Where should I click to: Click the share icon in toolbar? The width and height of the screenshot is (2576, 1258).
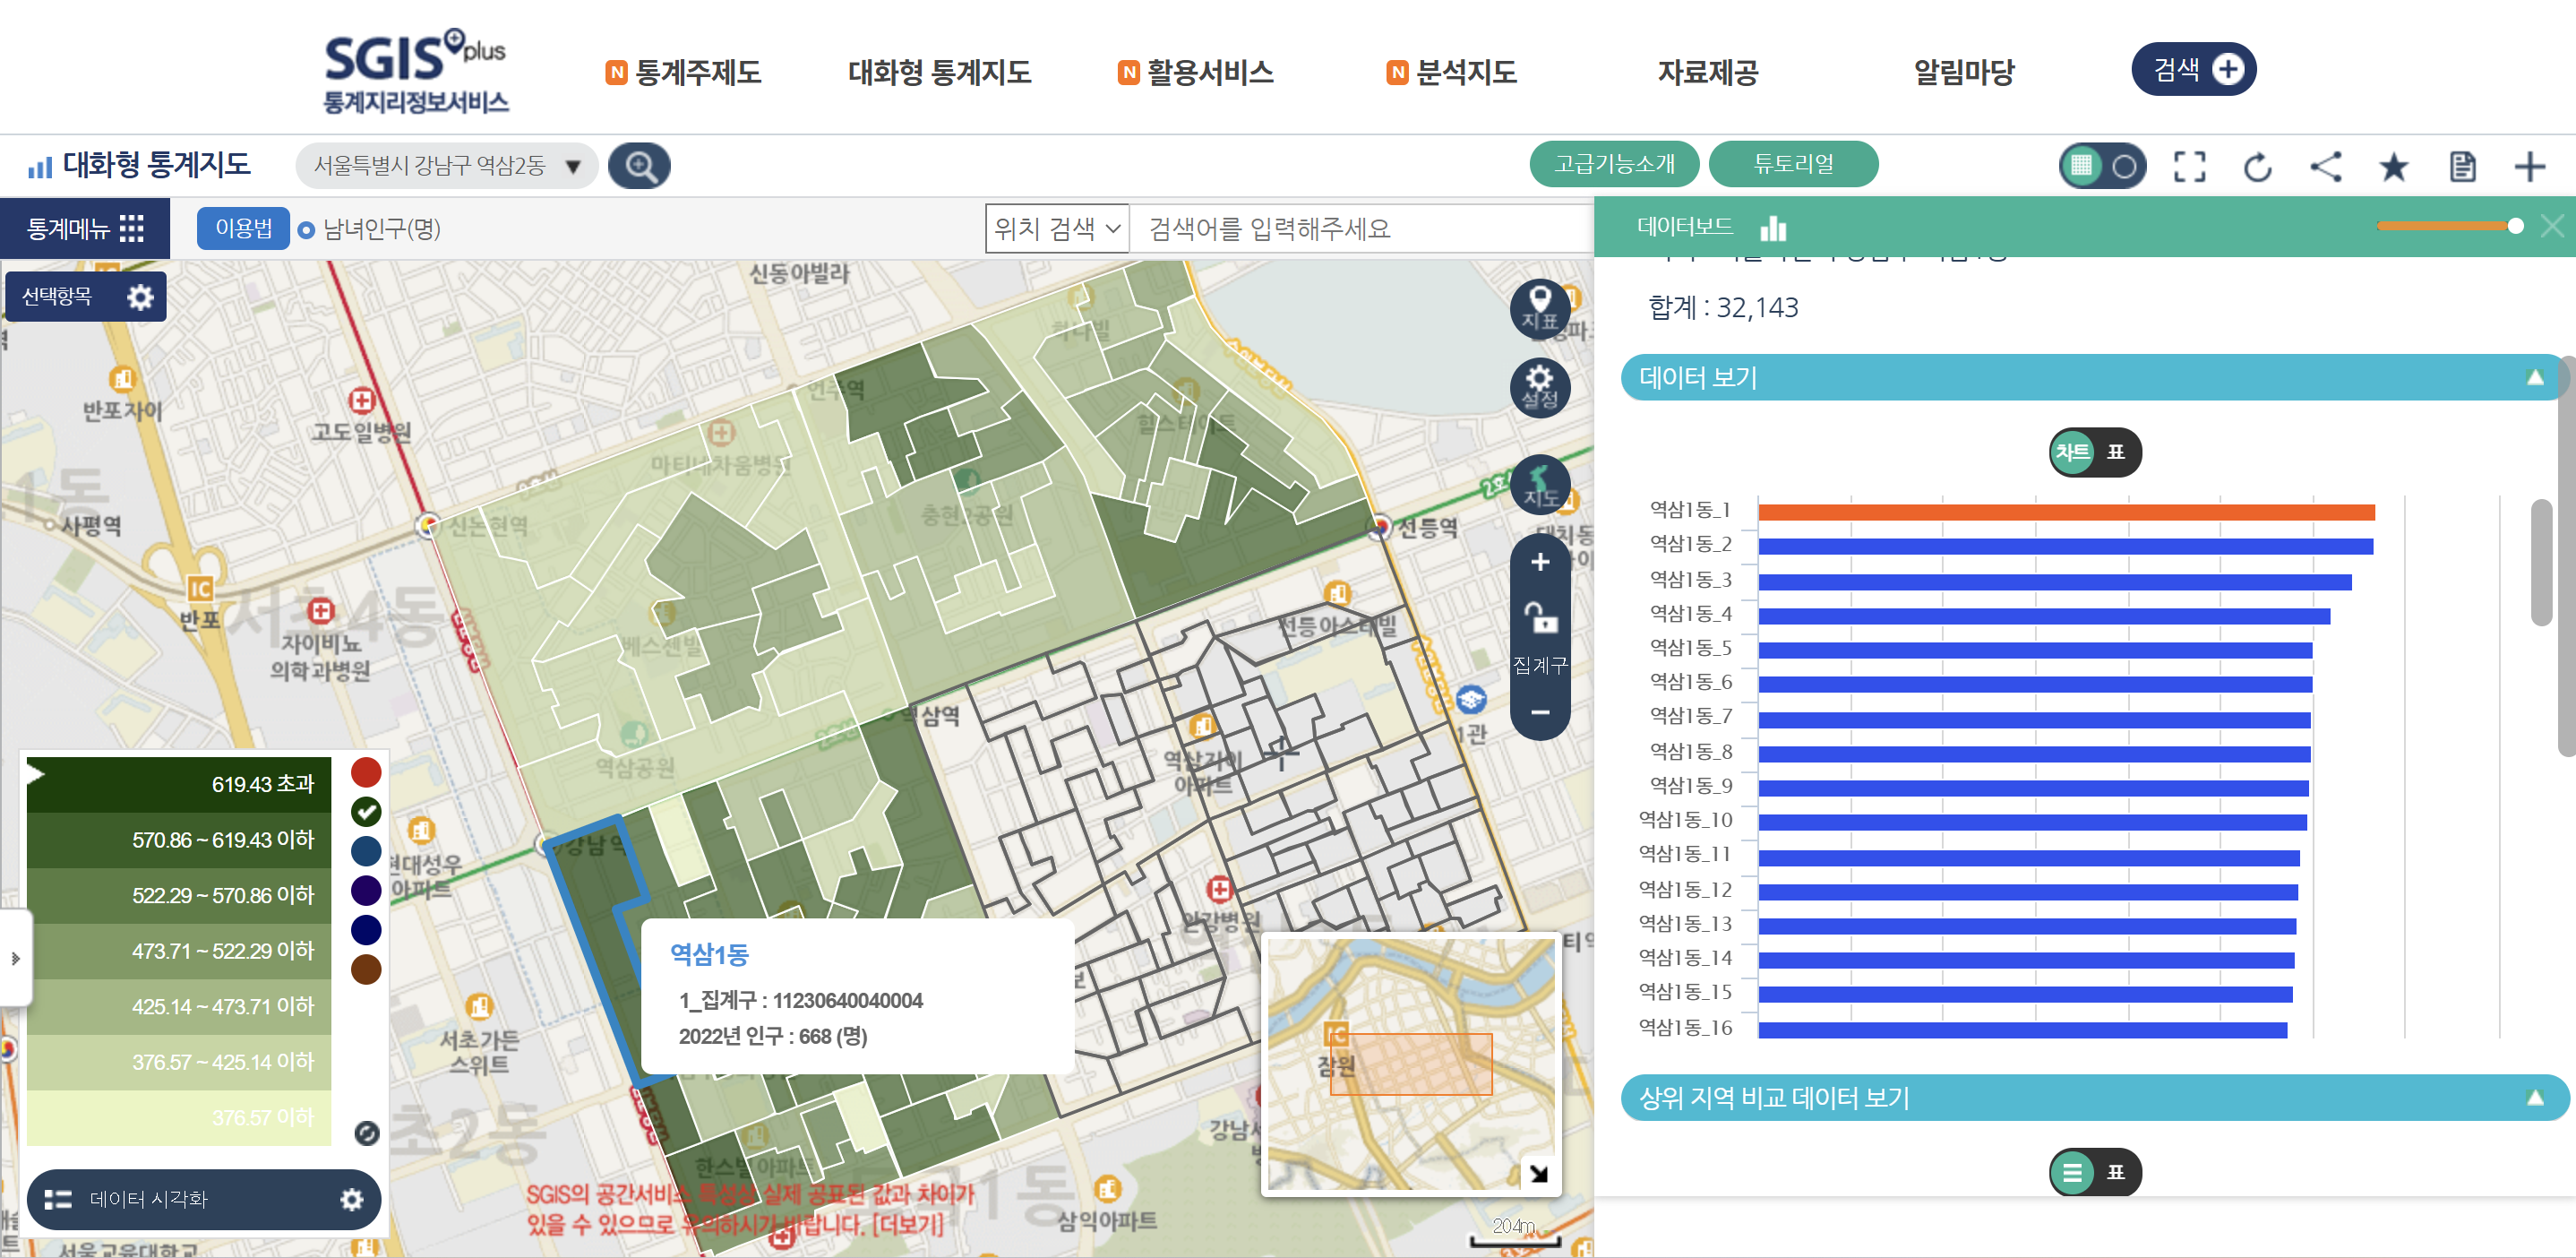[x=2325, y=166]
